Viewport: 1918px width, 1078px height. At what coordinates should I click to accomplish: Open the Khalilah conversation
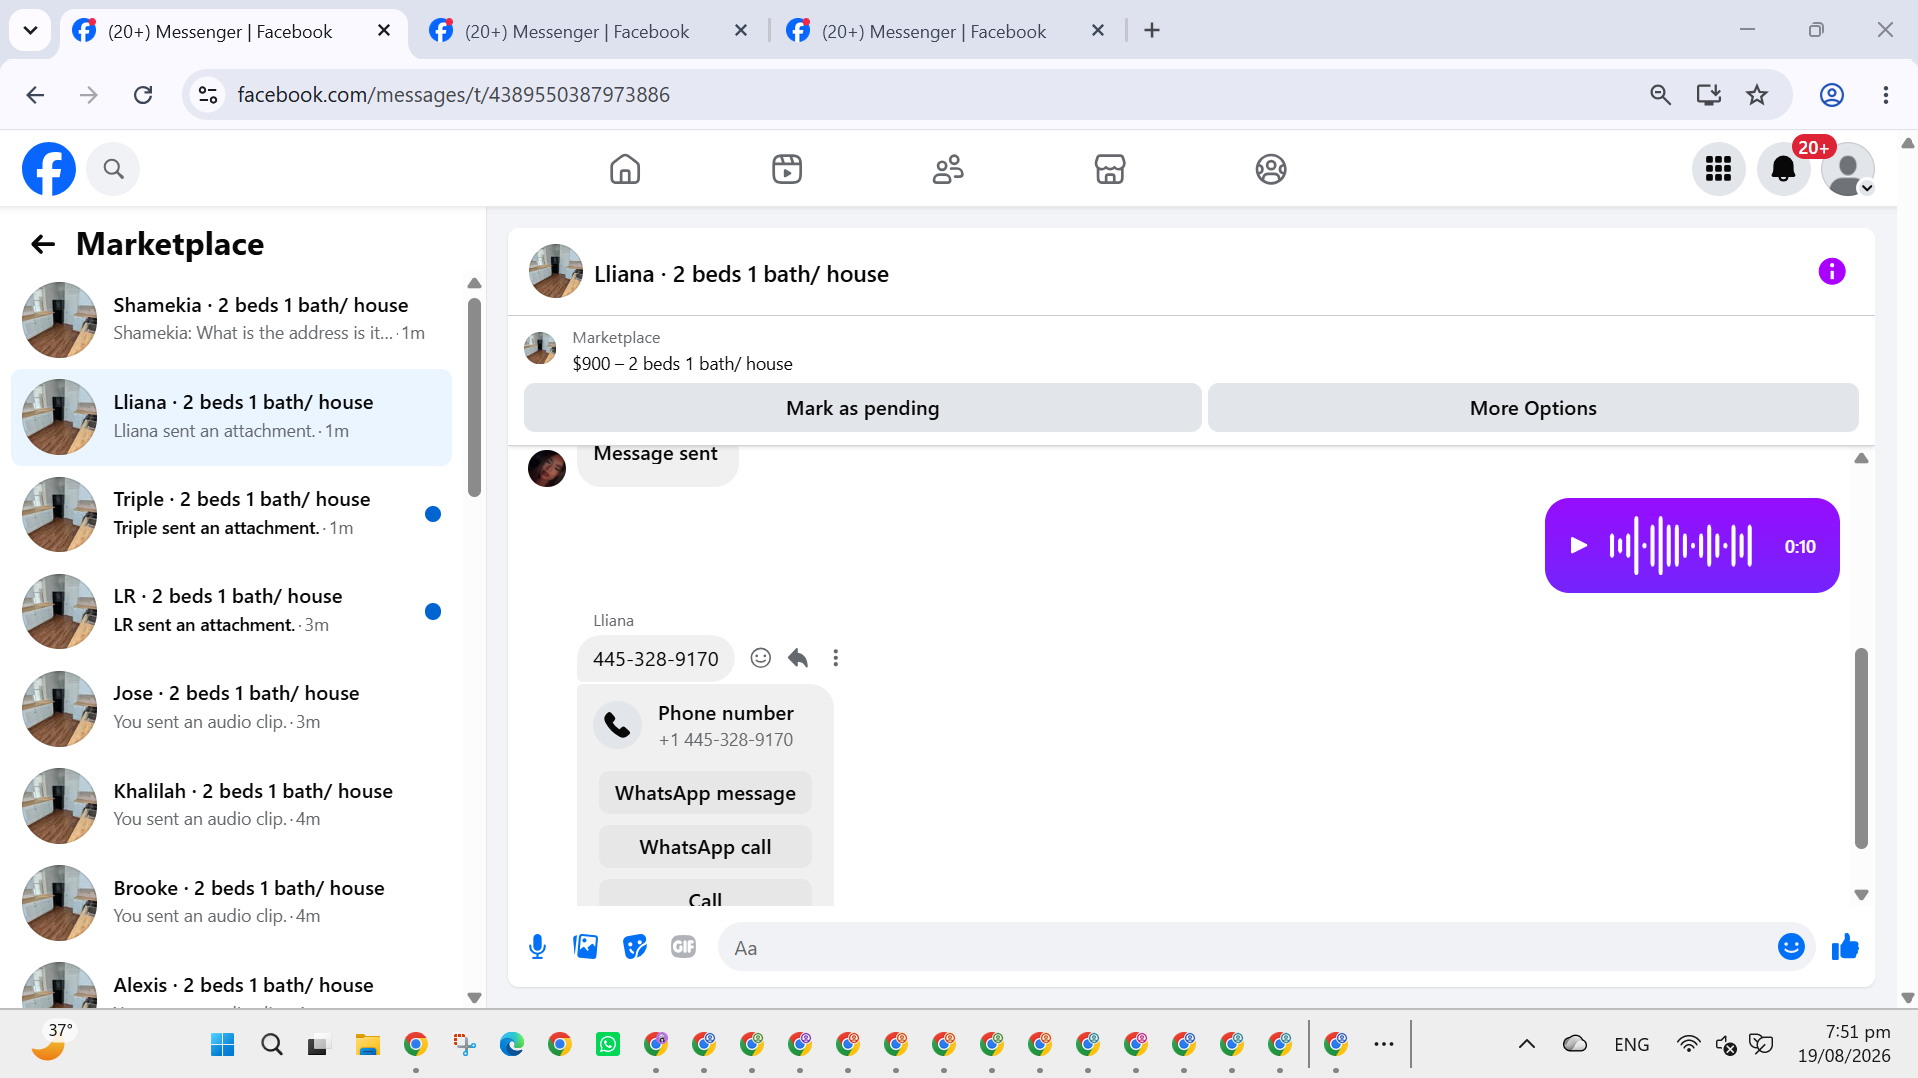(231, 805)
